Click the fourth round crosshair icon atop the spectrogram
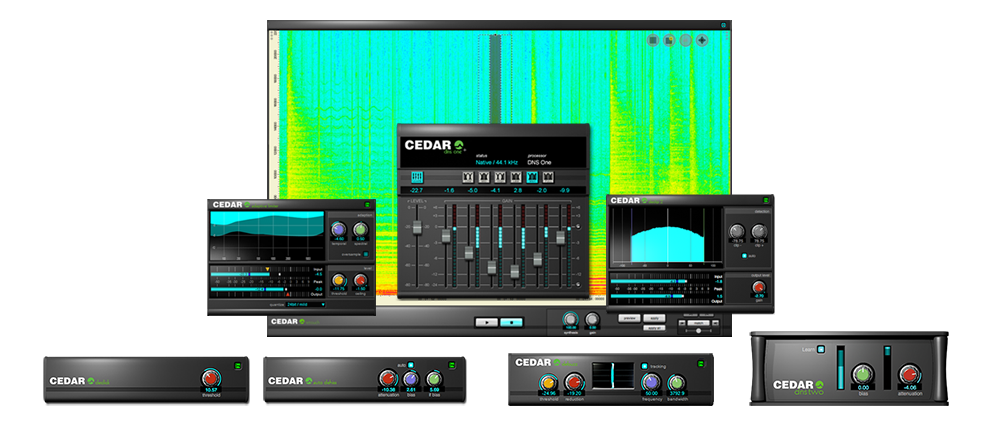 point(702,40)
